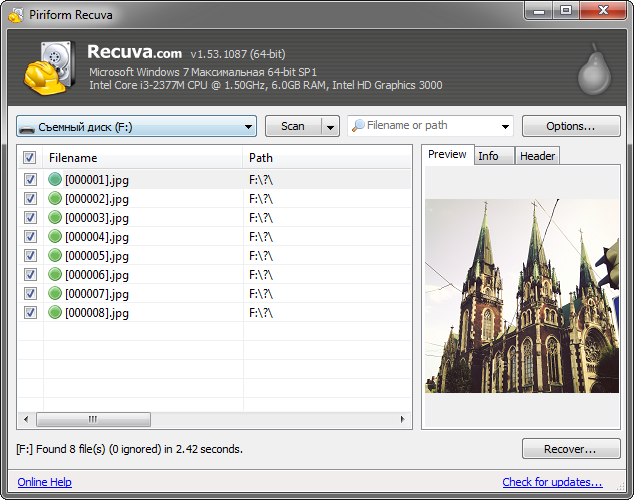Image resolution: width=634 pixels, height=500 pixels.
Task: Click the Recuva.com title text
Action: (x=135, y=52)
